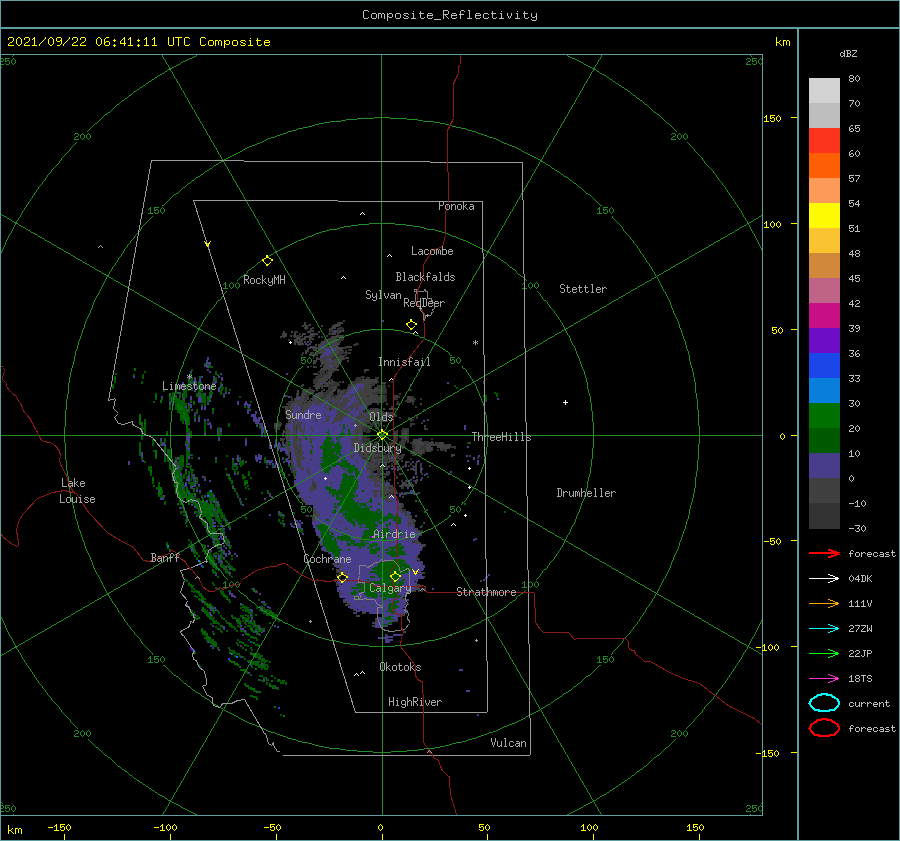Click the red 60-65 dBZ swatch
The height and width of the screenshot is (841, 900).
tap(824, 140)
